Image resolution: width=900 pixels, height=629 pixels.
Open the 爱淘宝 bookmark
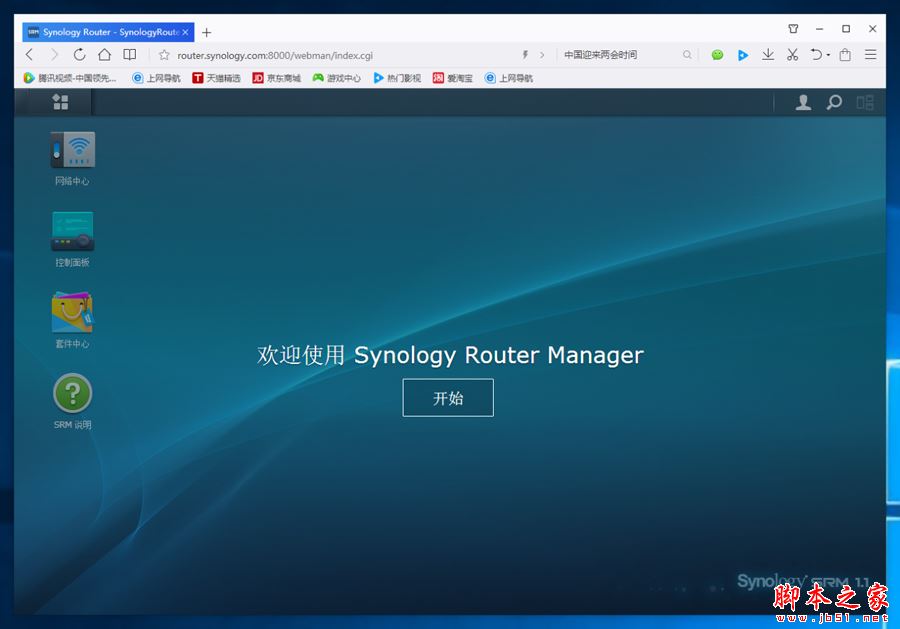pos(453,77)
